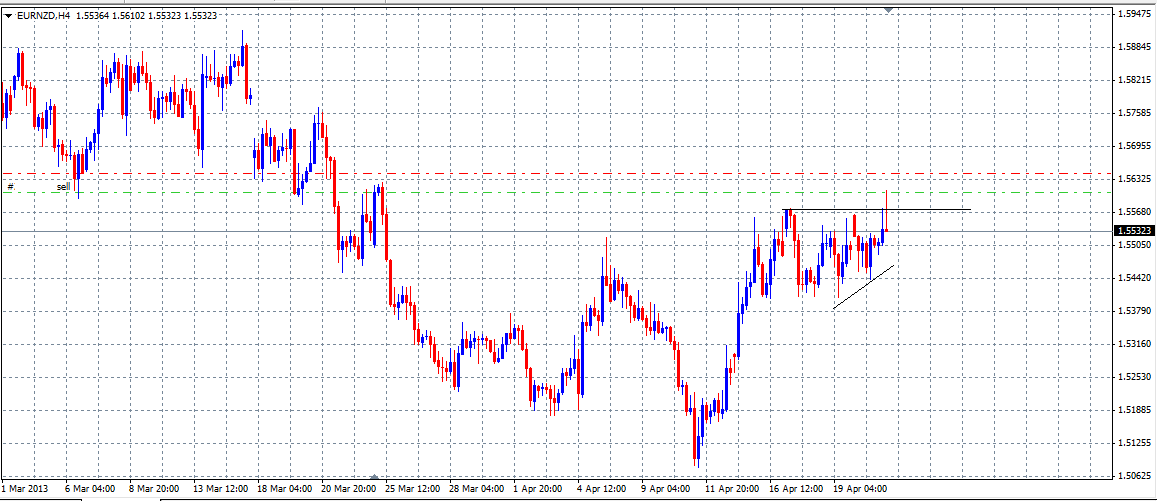Open the EURNZD,H4 chart dropdown arrow
The width and height of the screenshot is (1157, 501).
[x=9, y=16]
